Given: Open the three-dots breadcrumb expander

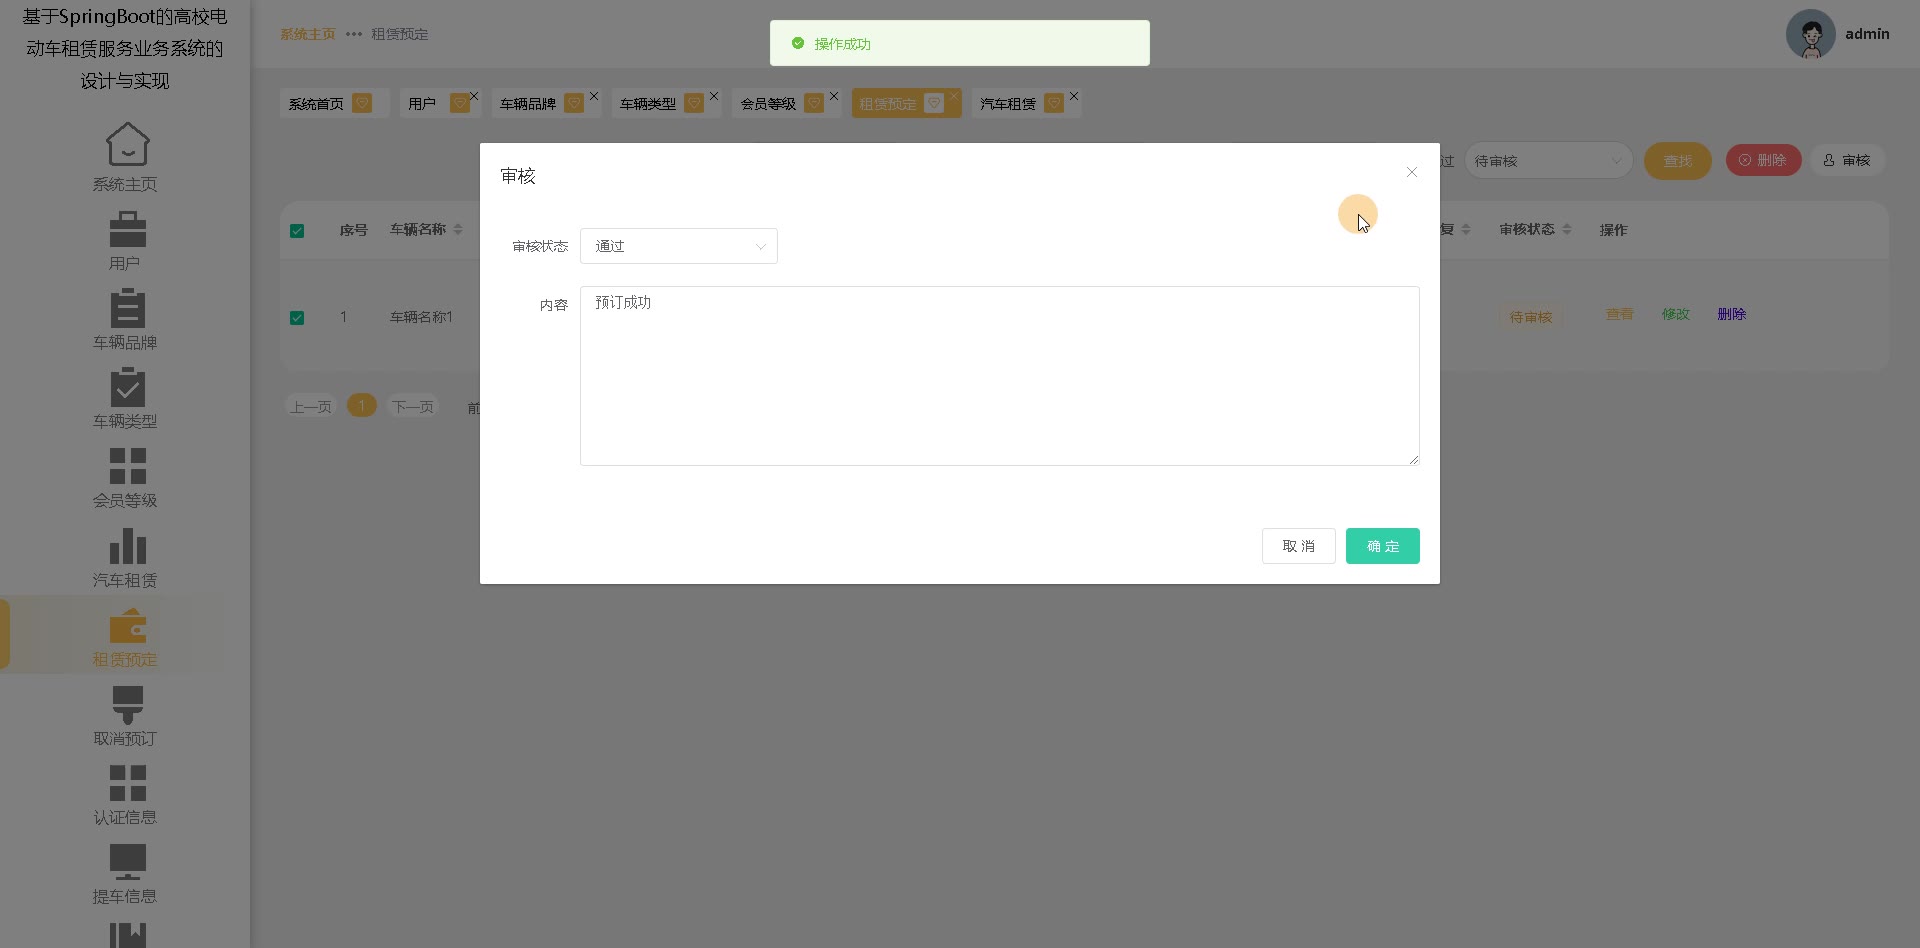Looking at the screenshot, I should pos(354,34).
